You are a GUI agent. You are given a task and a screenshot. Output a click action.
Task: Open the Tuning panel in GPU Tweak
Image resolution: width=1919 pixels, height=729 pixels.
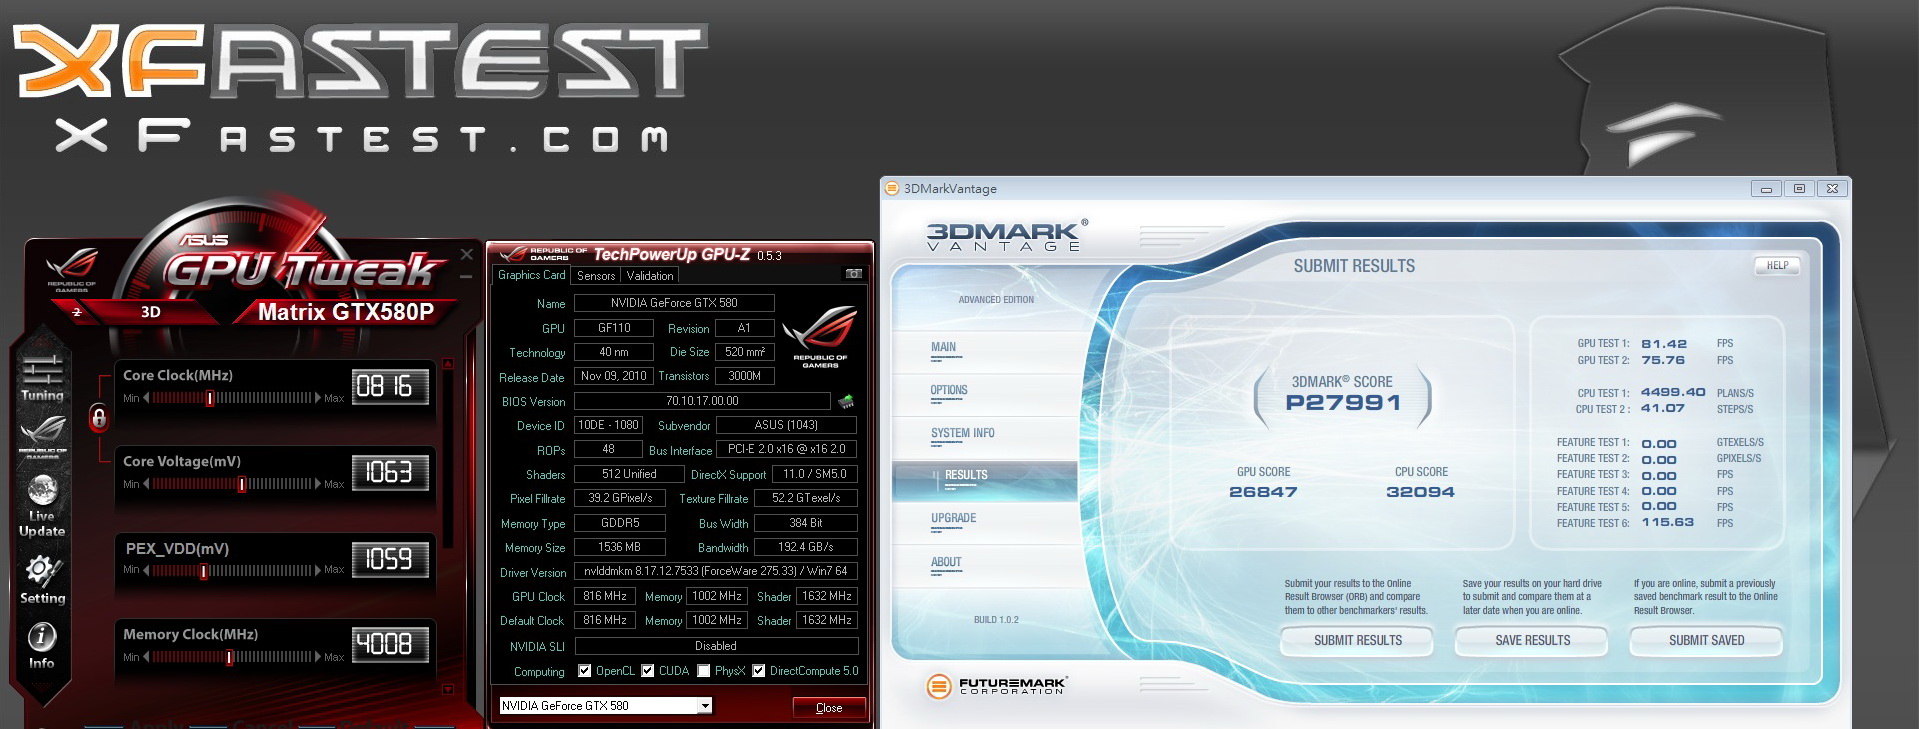click(42, 376)
